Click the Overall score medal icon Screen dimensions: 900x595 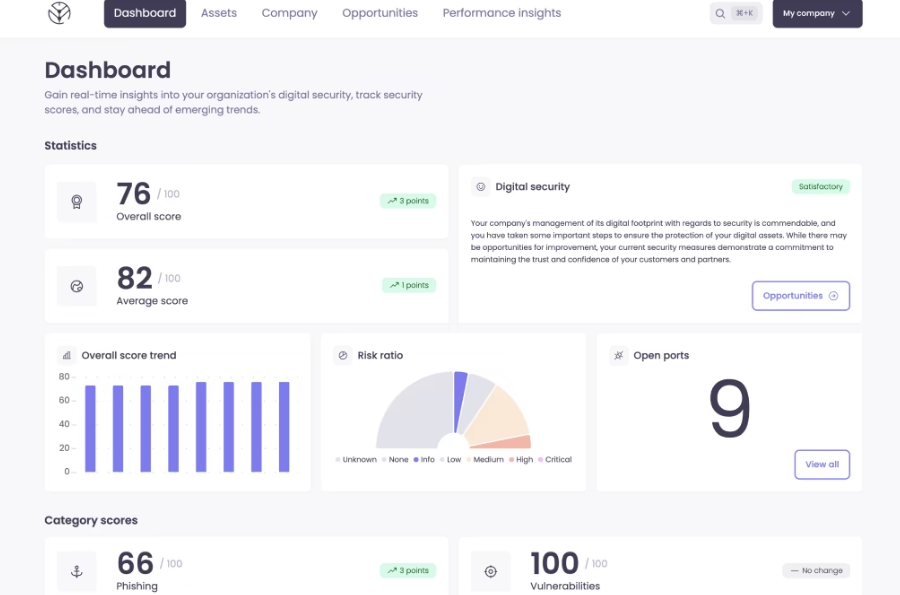(76, 201)
